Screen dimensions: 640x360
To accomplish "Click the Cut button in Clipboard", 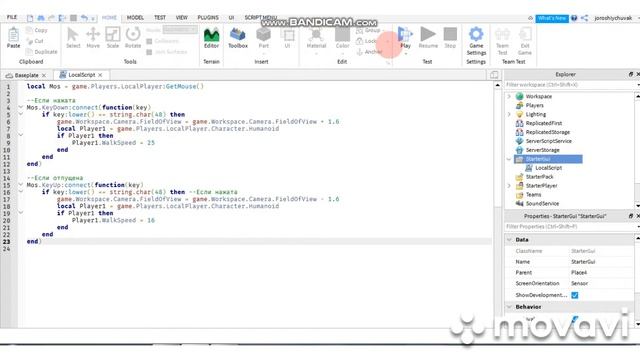I will (x=35, y=41).
